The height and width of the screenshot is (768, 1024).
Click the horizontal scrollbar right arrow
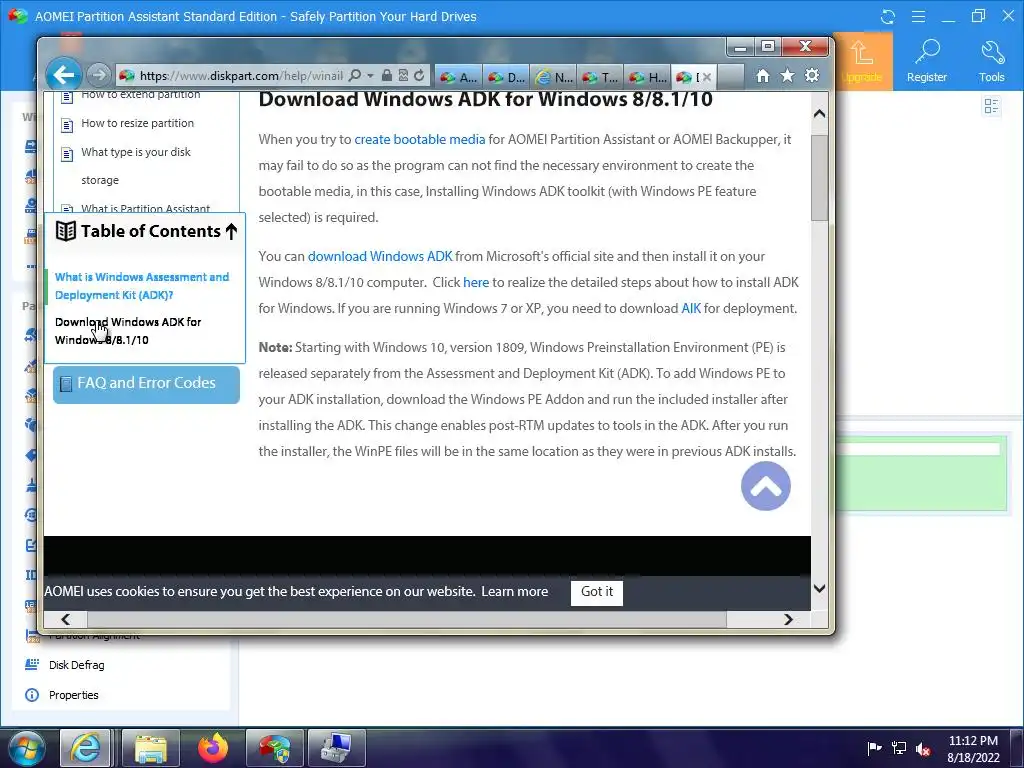[788, 619]
